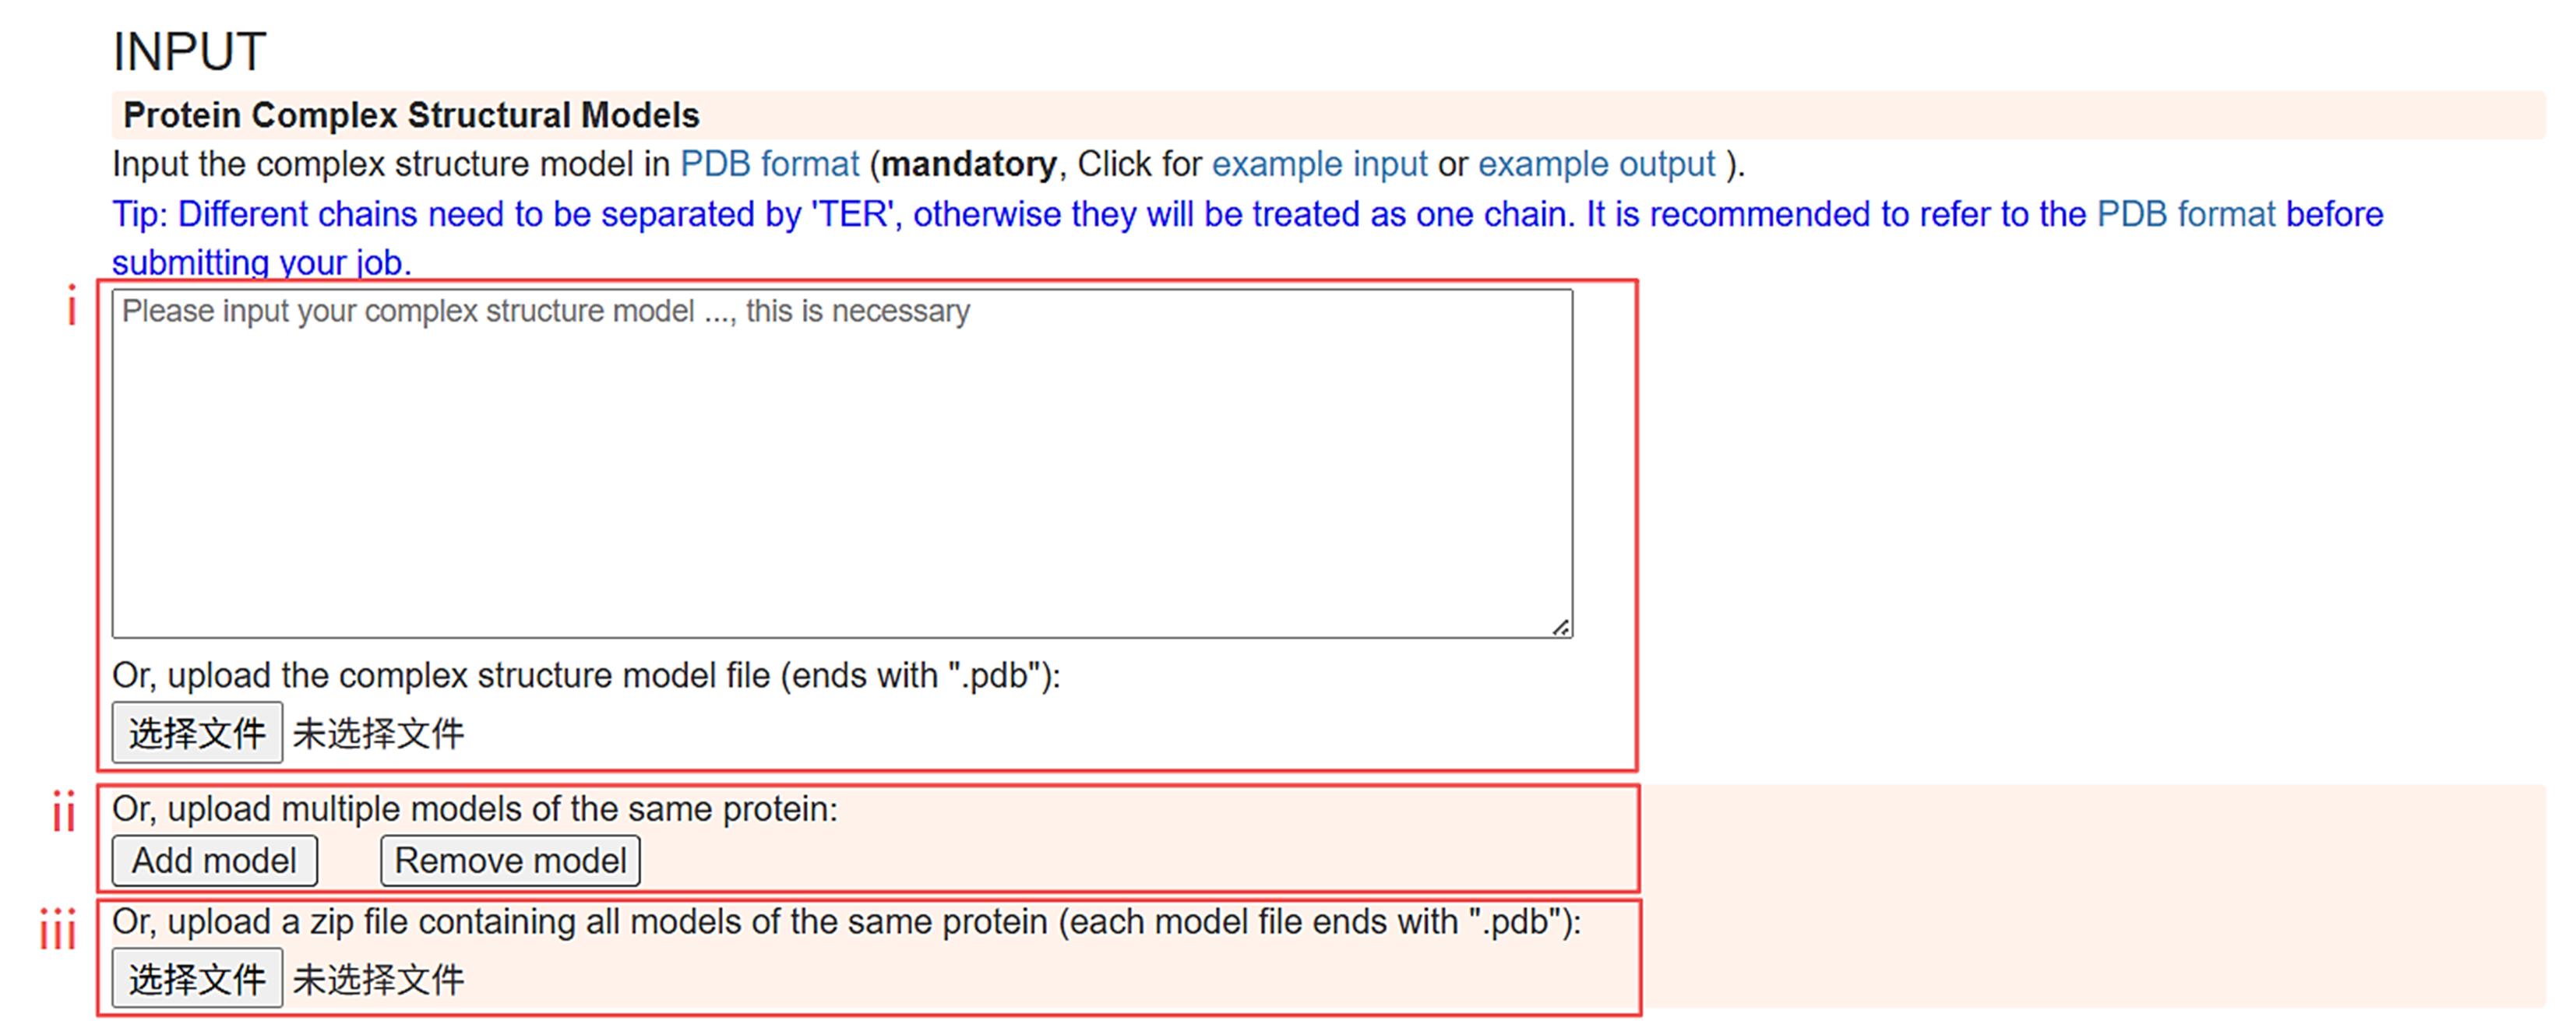Click the bold word mandatory
This screenshot has height=1021, width=2576.
pyautogui.click(x=968, y=164)
